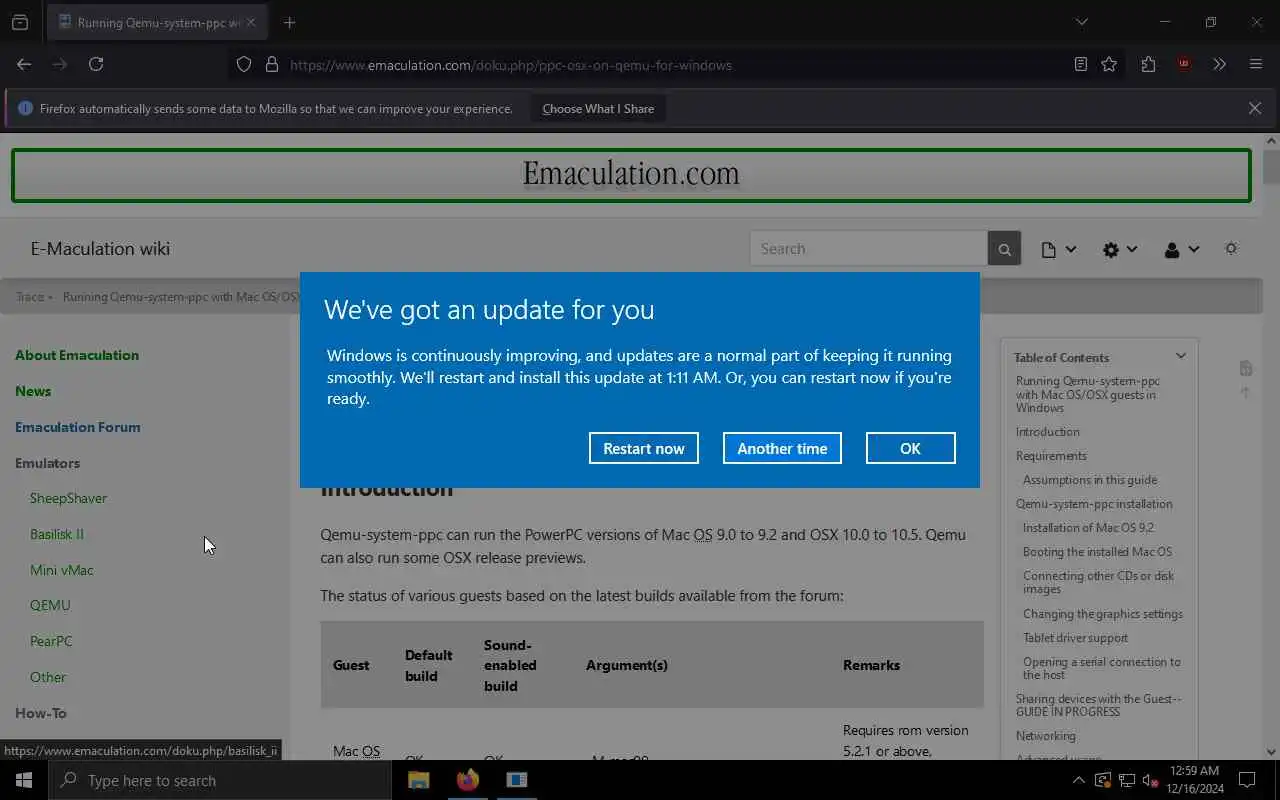
Task: Click the Emaculation.com header banner
Action: [631, 175]
